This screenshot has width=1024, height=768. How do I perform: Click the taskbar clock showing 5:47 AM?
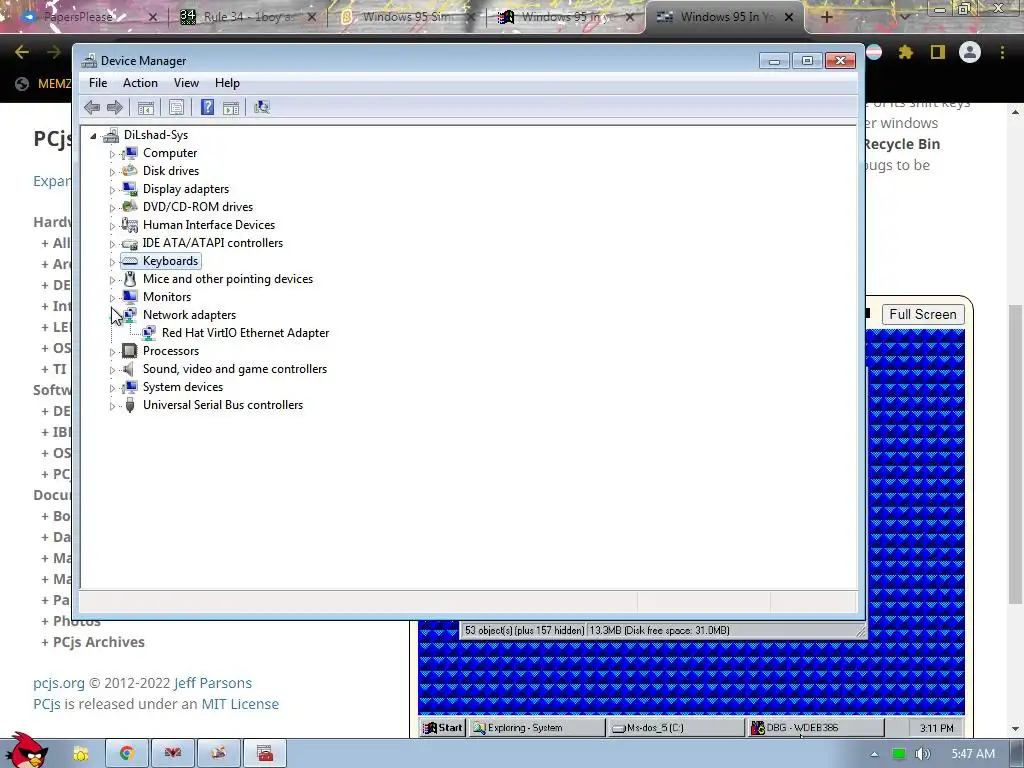click(x=972, y=754)
